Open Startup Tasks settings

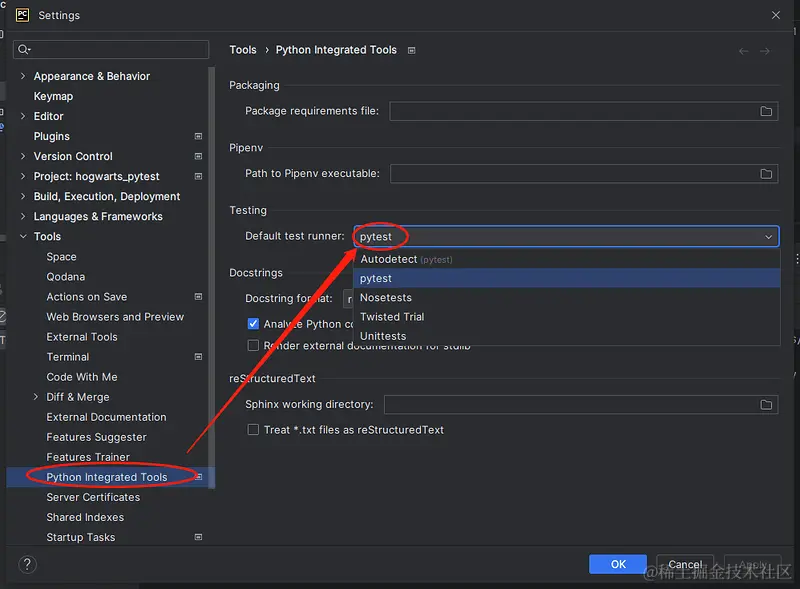pyautogui.click(x=81, y=537)
